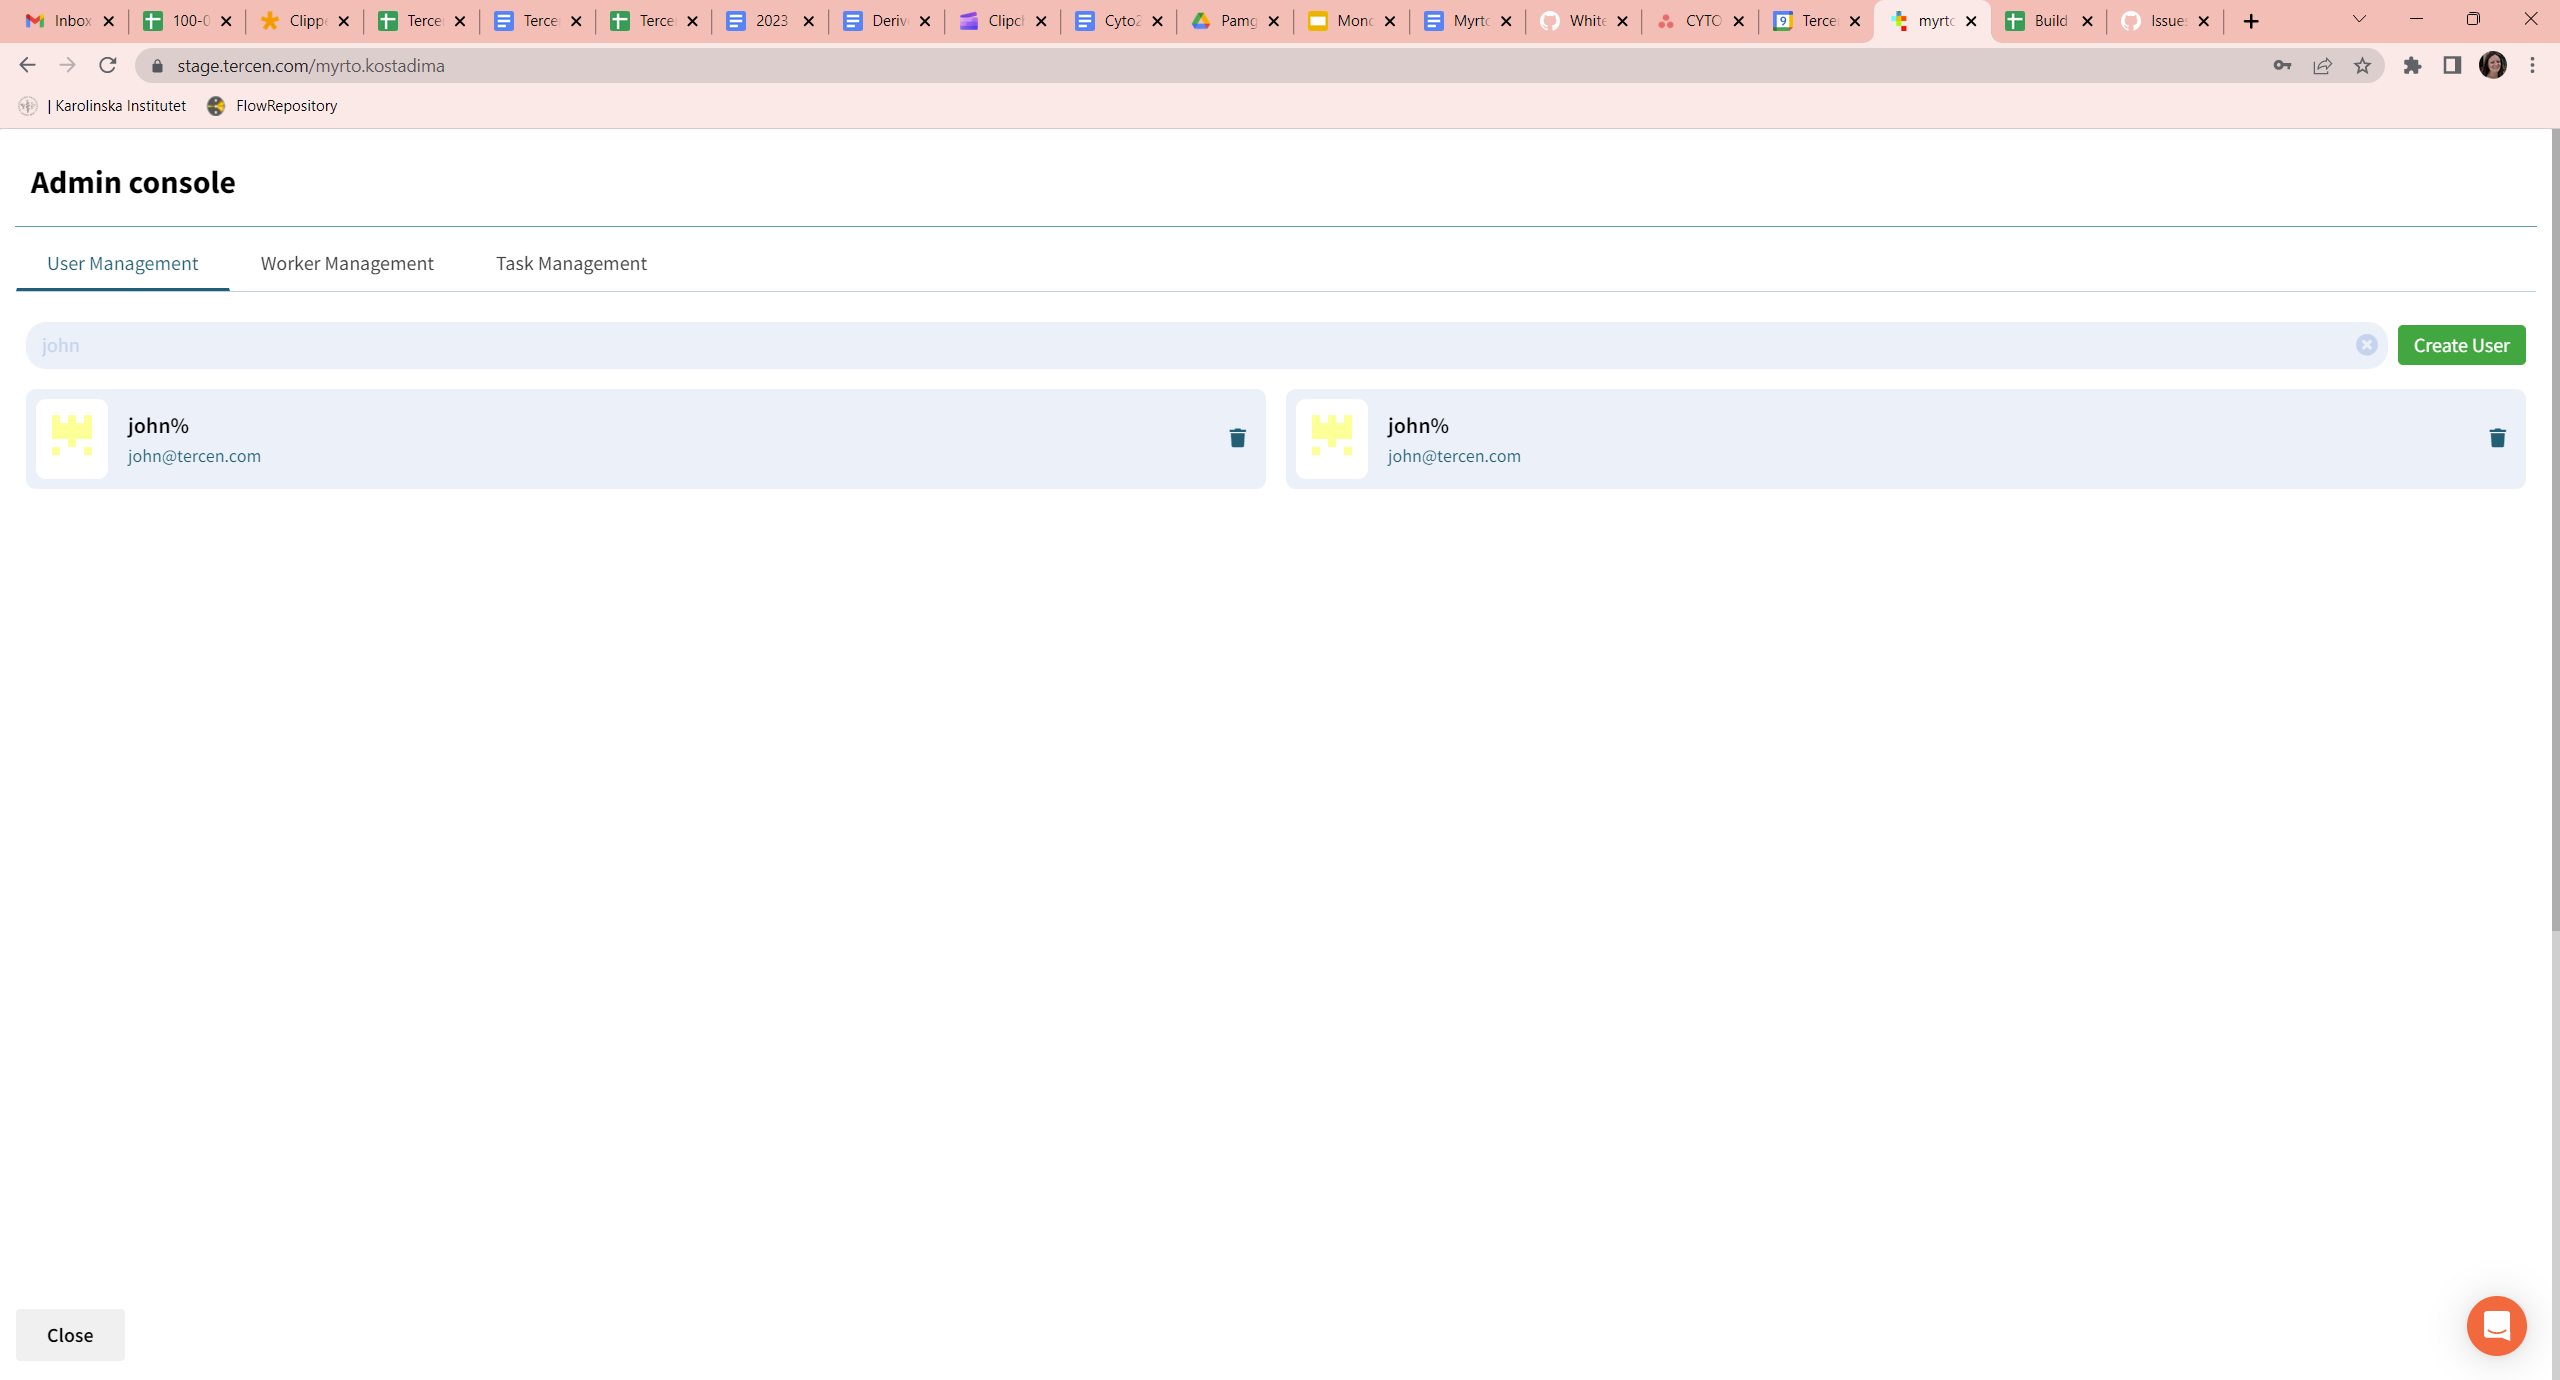Open the Chrome extensions puzzle icon
The height and width of the screenshot is (1380, 2560).
point(2413,65)
